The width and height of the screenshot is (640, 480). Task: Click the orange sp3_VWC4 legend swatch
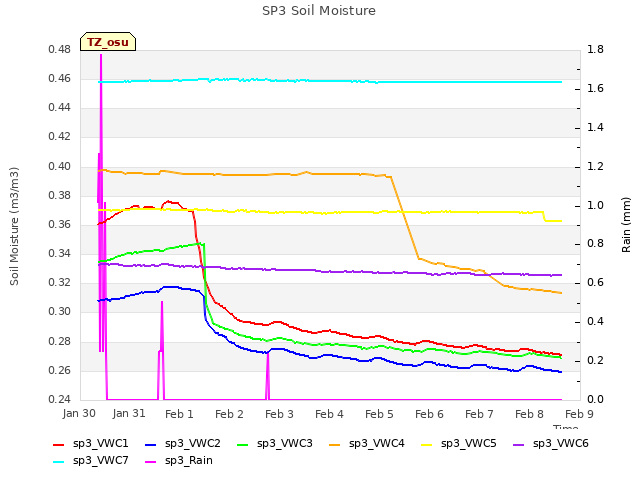[x=335, y=444]
